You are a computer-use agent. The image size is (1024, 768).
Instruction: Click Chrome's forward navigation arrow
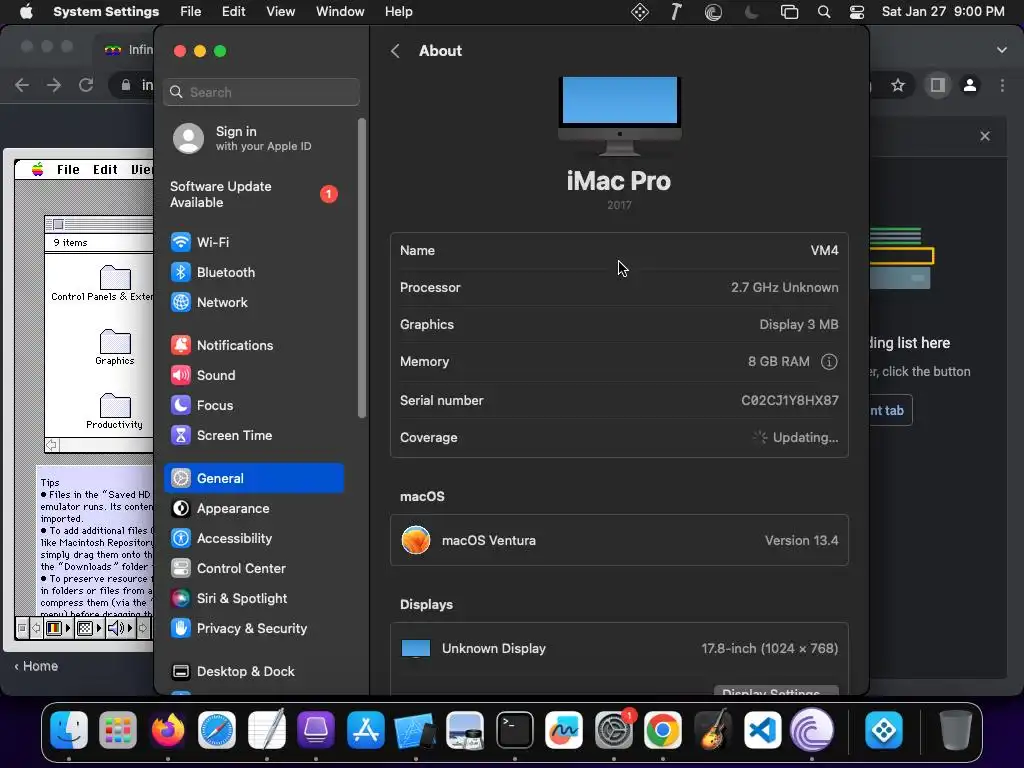pos(54,85)
